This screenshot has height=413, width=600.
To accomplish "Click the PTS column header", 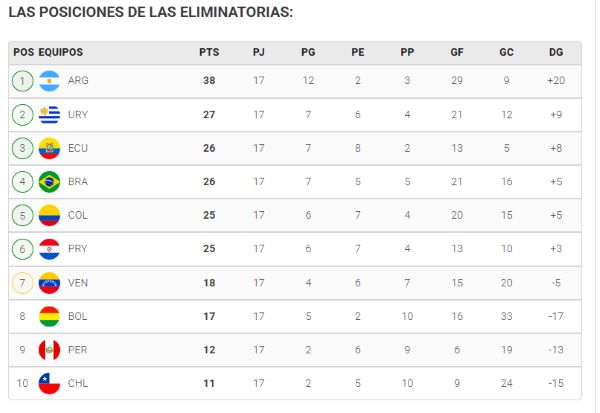I will [209, 52].
